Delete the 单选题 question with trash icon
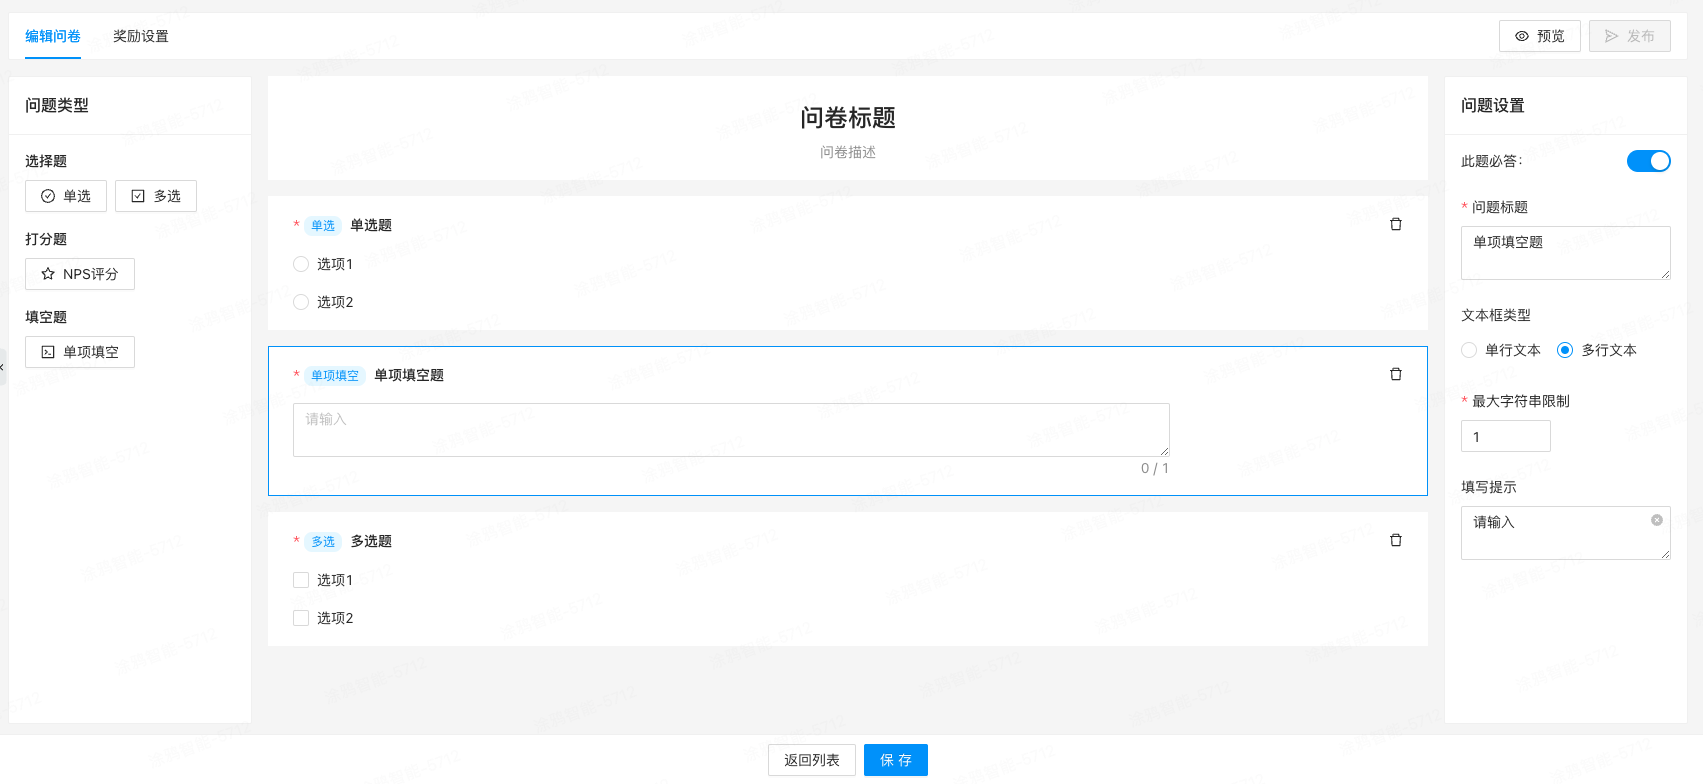 (1396, 224)
